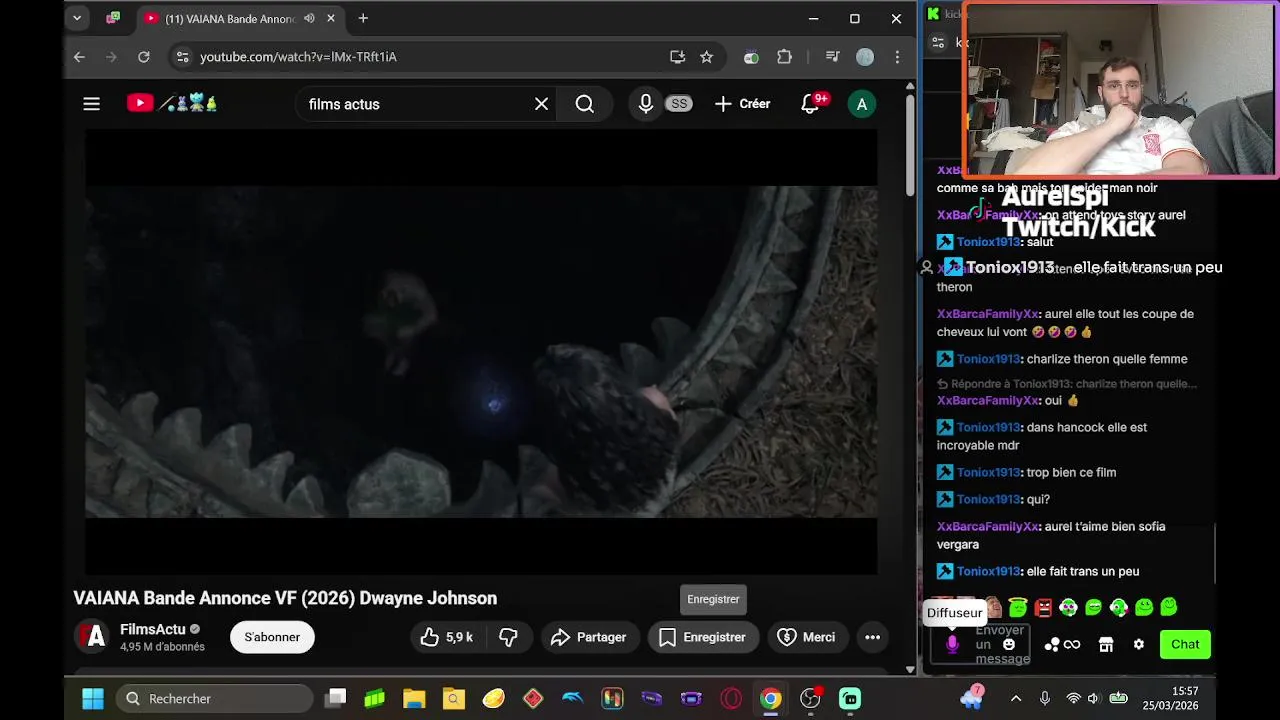This screenshot has width=1280, height=720.
Task: Open OBS Studio from the taskbar
Action: pyautogui.click(x=810, y=698)
